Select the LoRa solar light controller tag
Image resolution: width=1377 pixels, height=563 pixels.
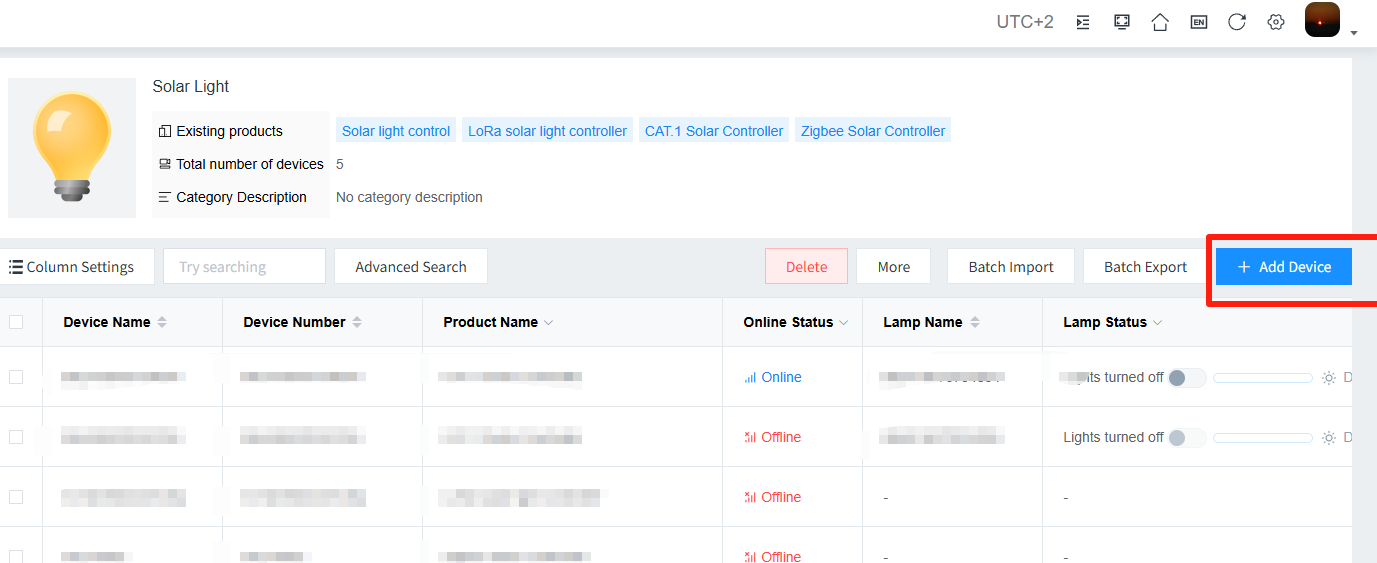547,131
